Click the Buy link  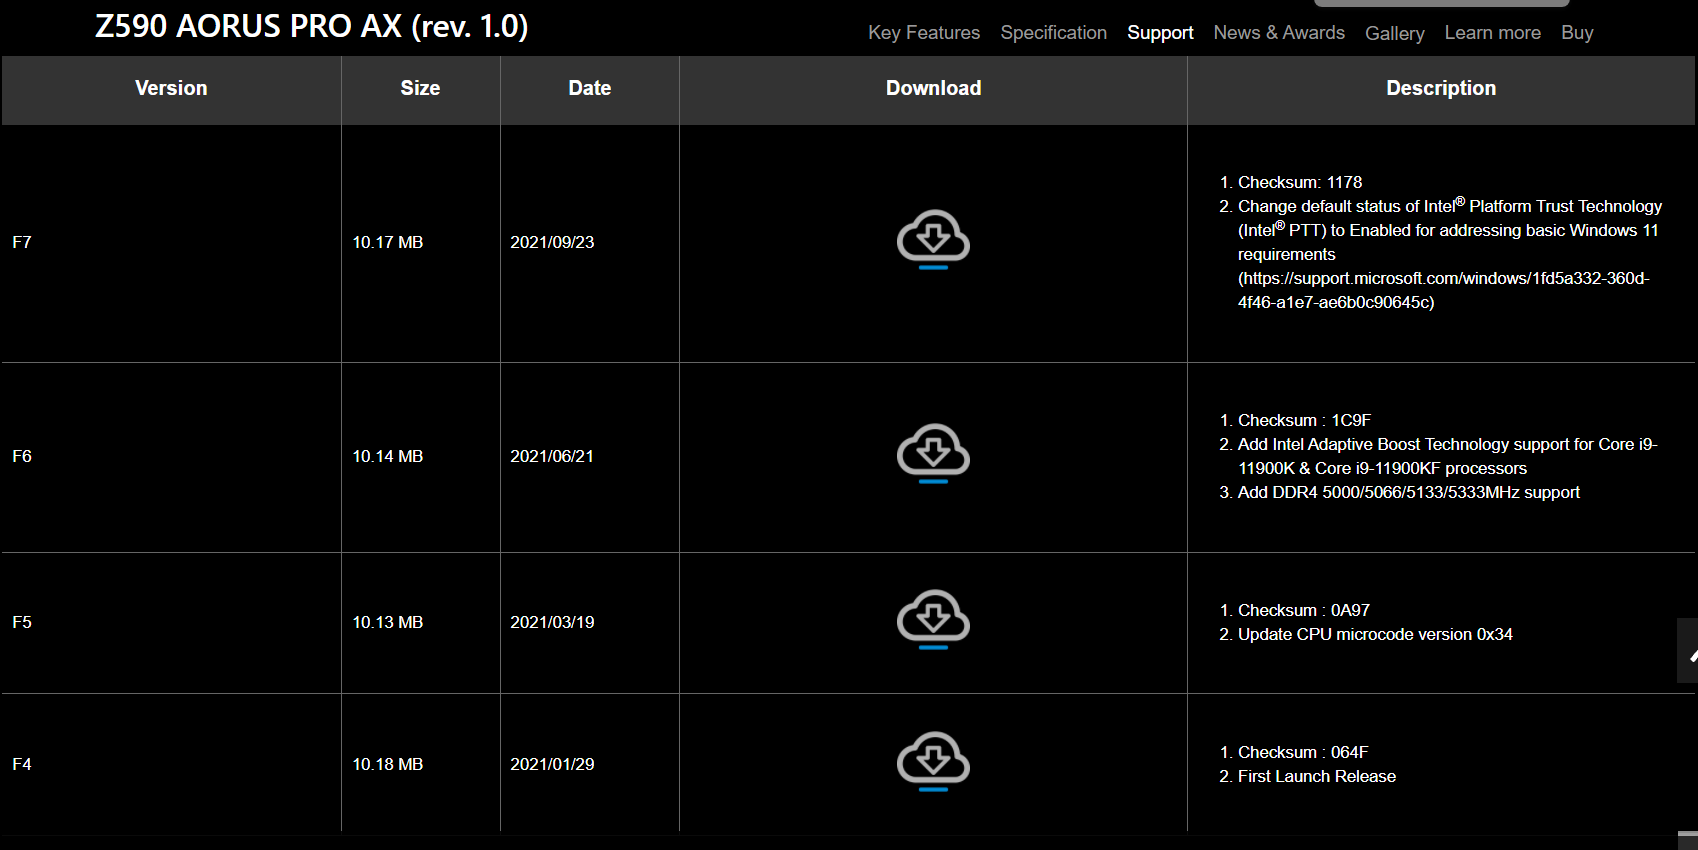click(x=1577, y=33)
